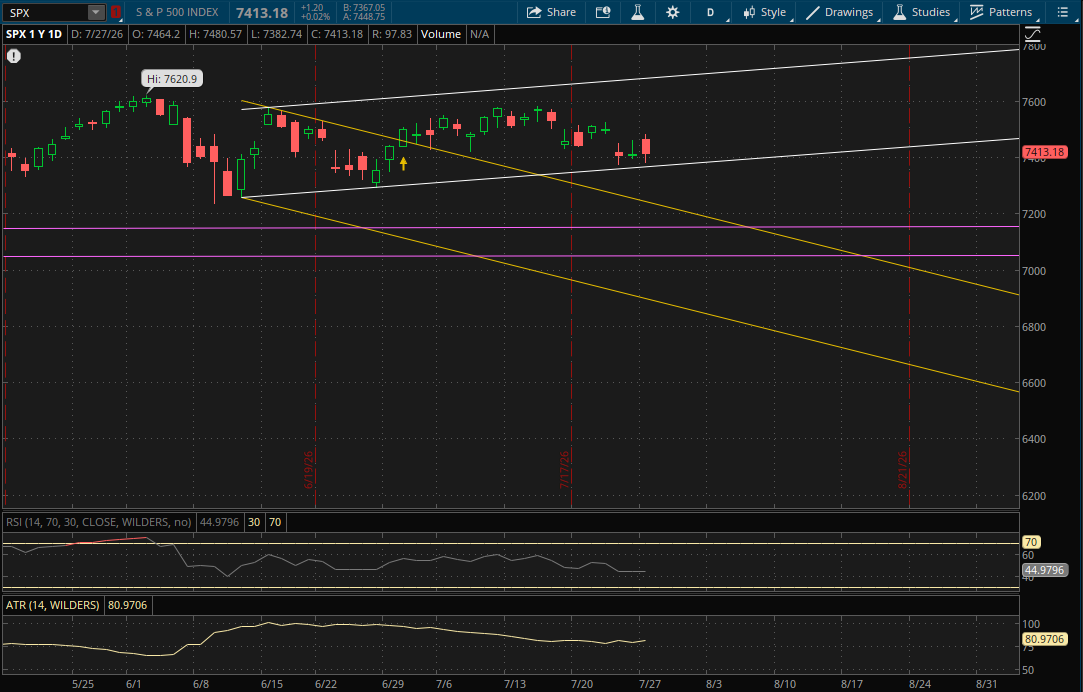The width and height of the screenshot is (1083, 692).
Task: Open the list menu icon at top right
Action: coord(1063,12)
